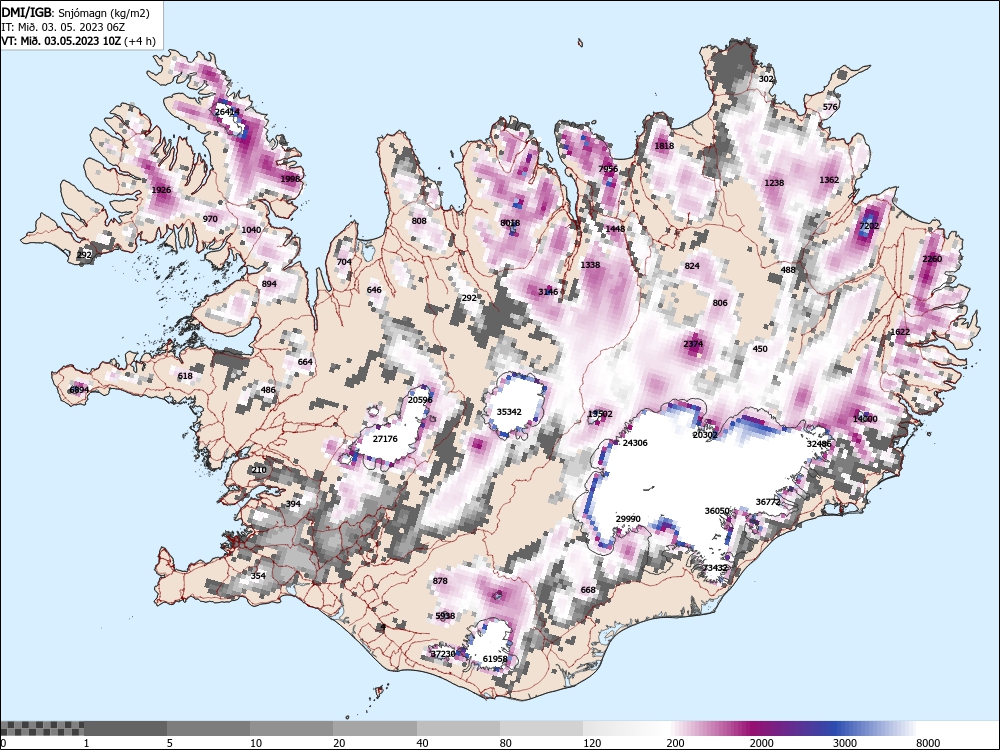The image size is (1000, 750).
Task: Click the glacier value 24306
Action: point(635,443)
